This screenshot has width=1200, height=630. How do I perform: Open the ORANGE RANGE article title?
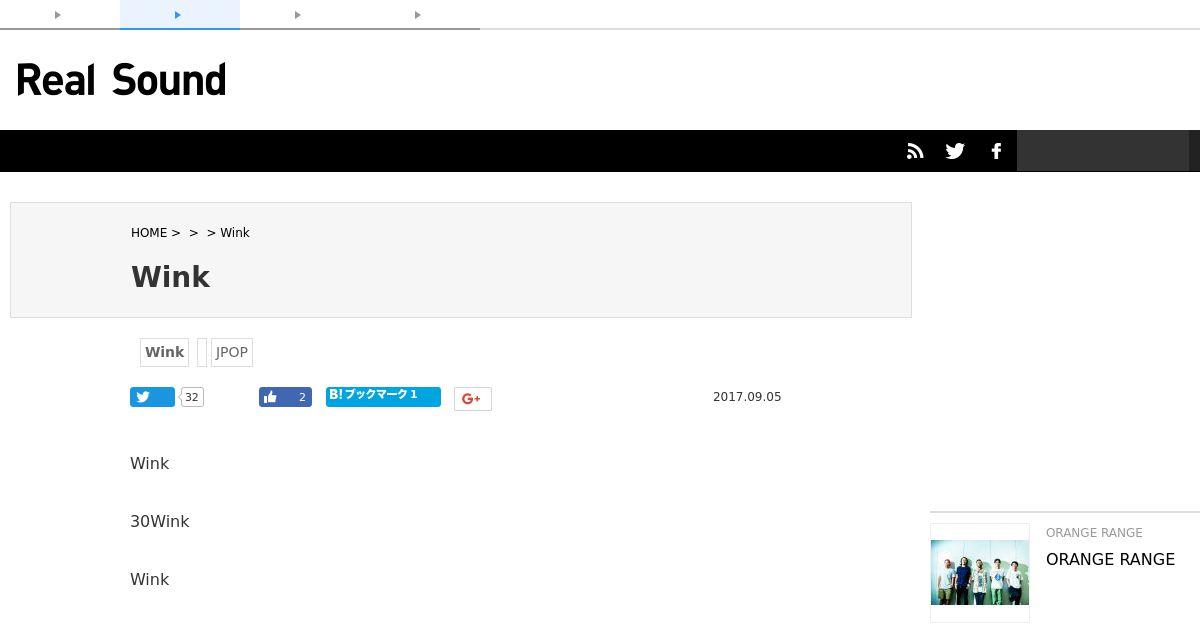coord(1110,559)
